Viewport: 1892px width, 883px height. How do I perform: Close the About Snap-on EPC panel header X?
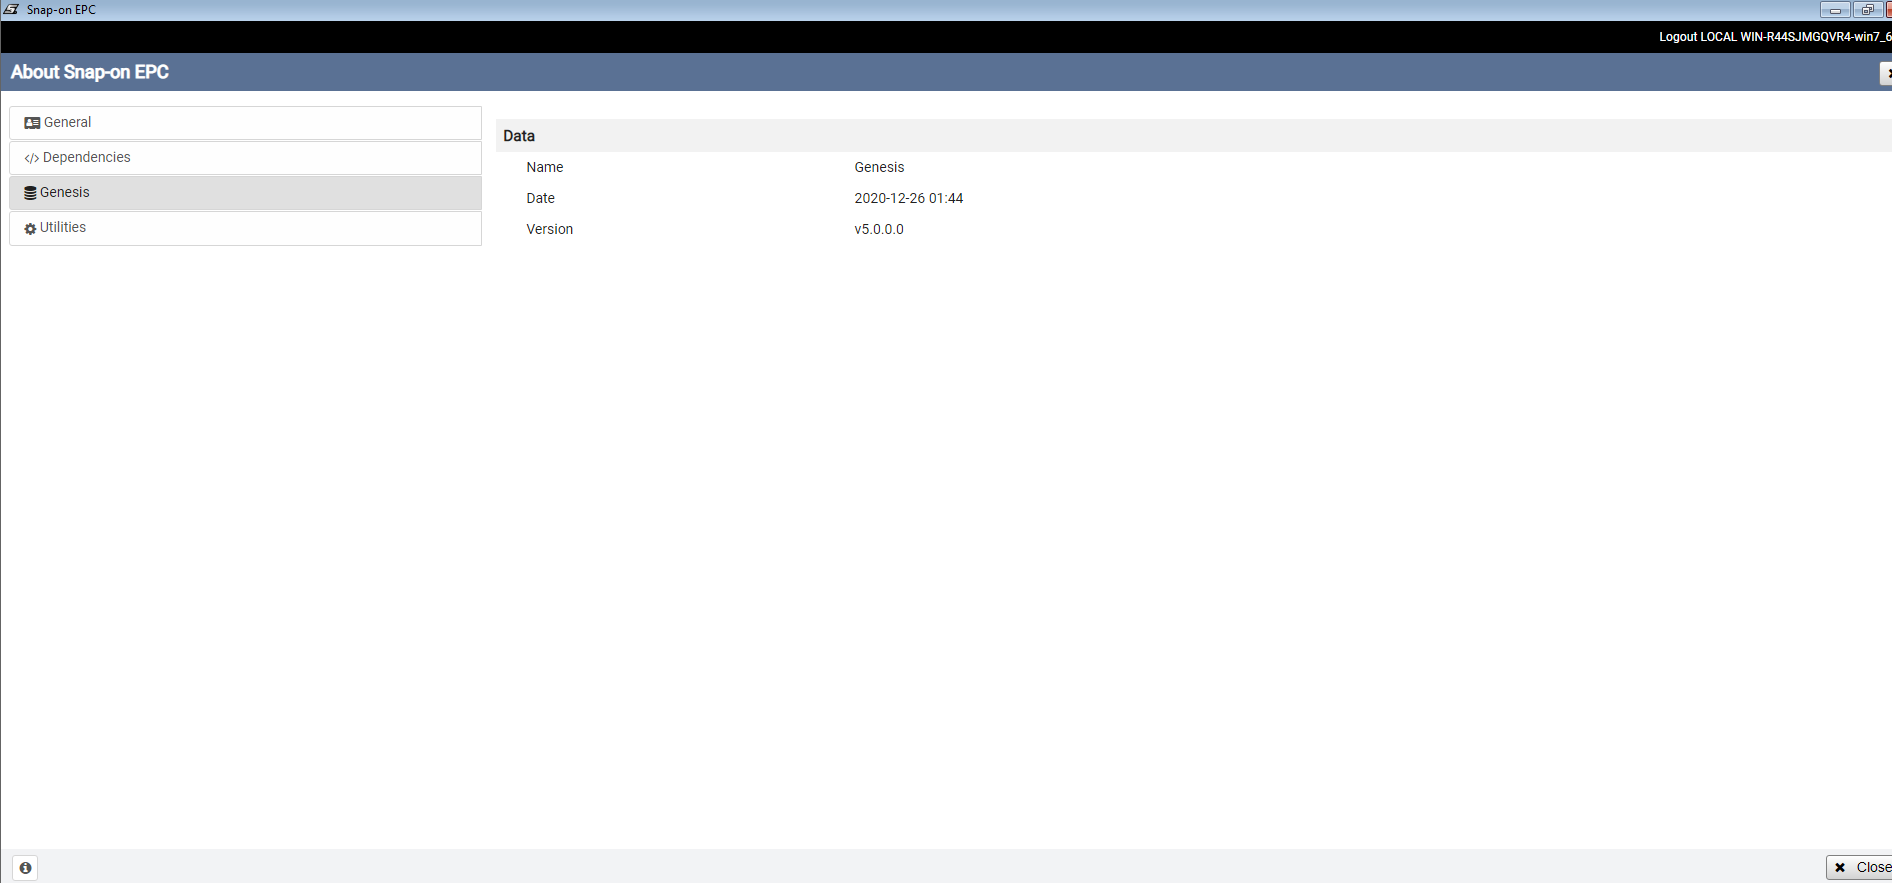[1886, 73]
